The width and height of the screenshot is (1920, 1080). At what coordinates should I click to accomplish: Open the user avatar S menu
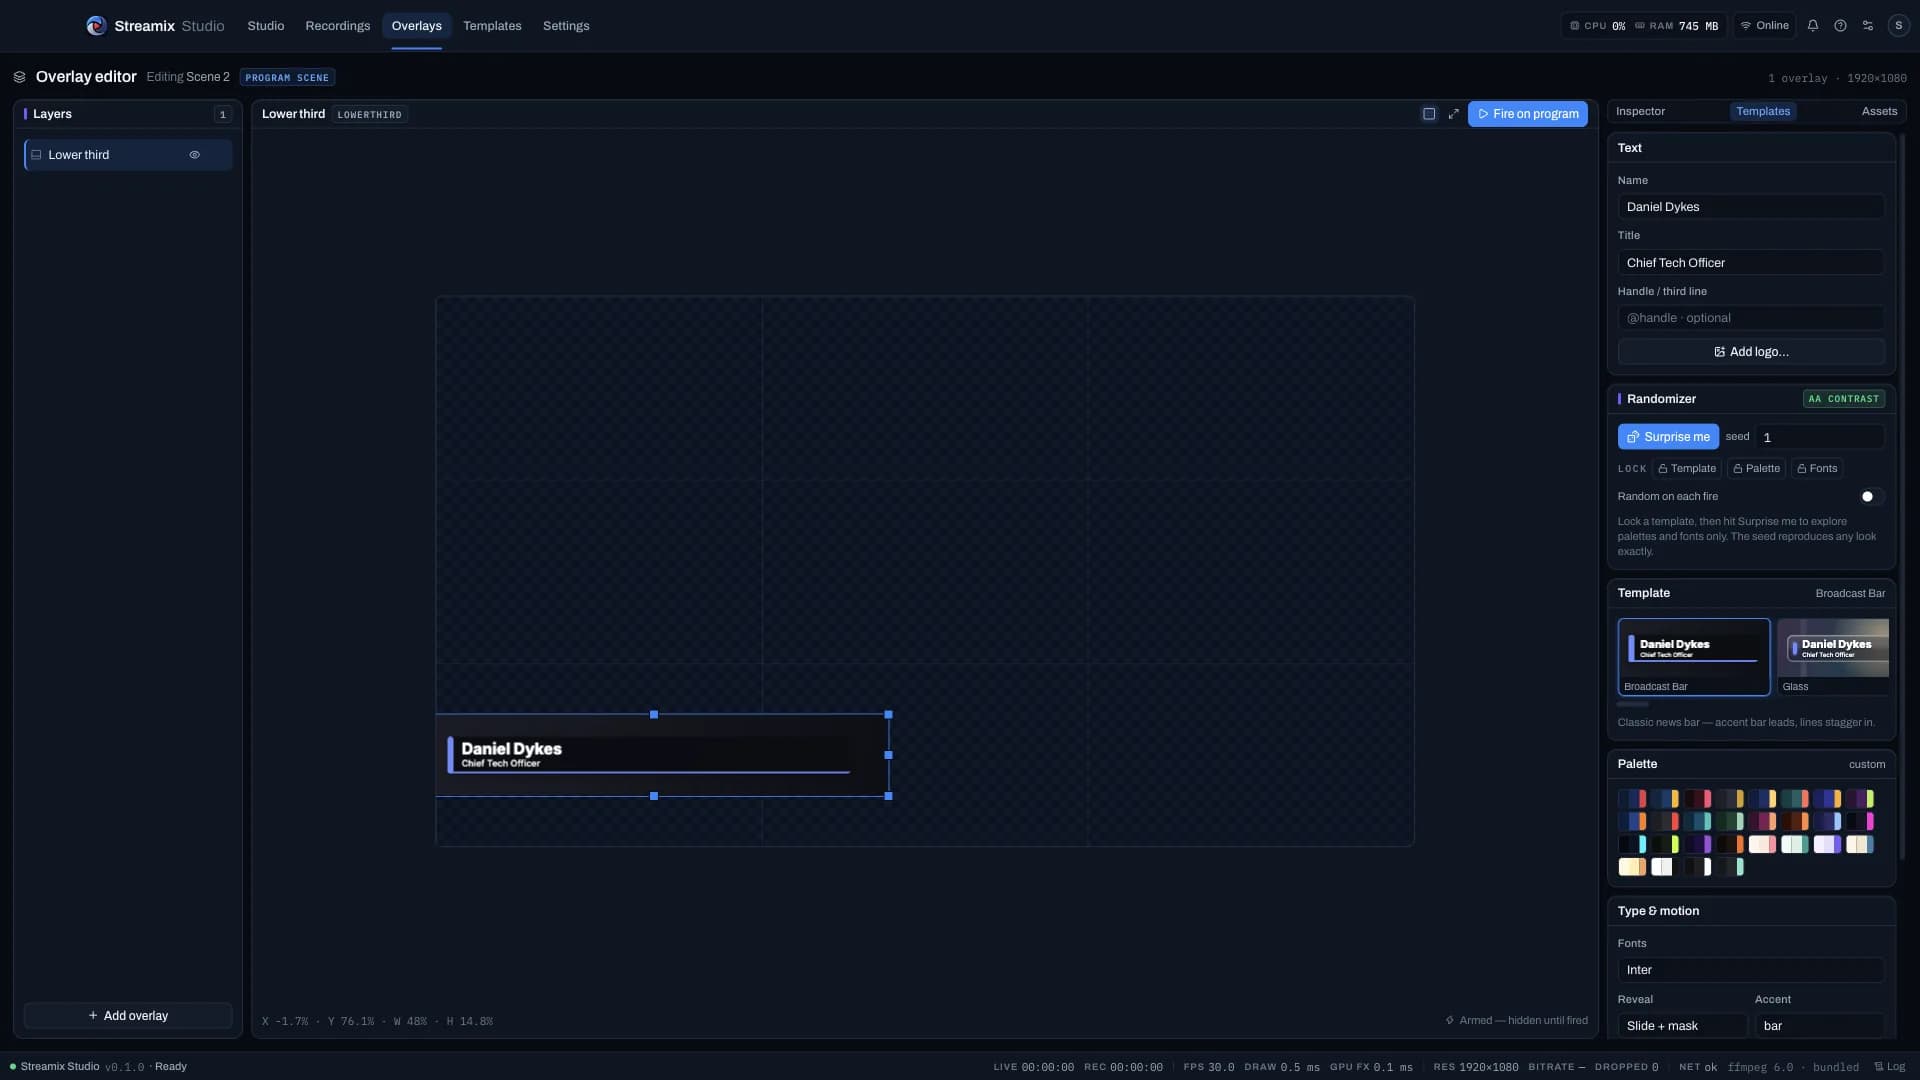point(1898,26)
